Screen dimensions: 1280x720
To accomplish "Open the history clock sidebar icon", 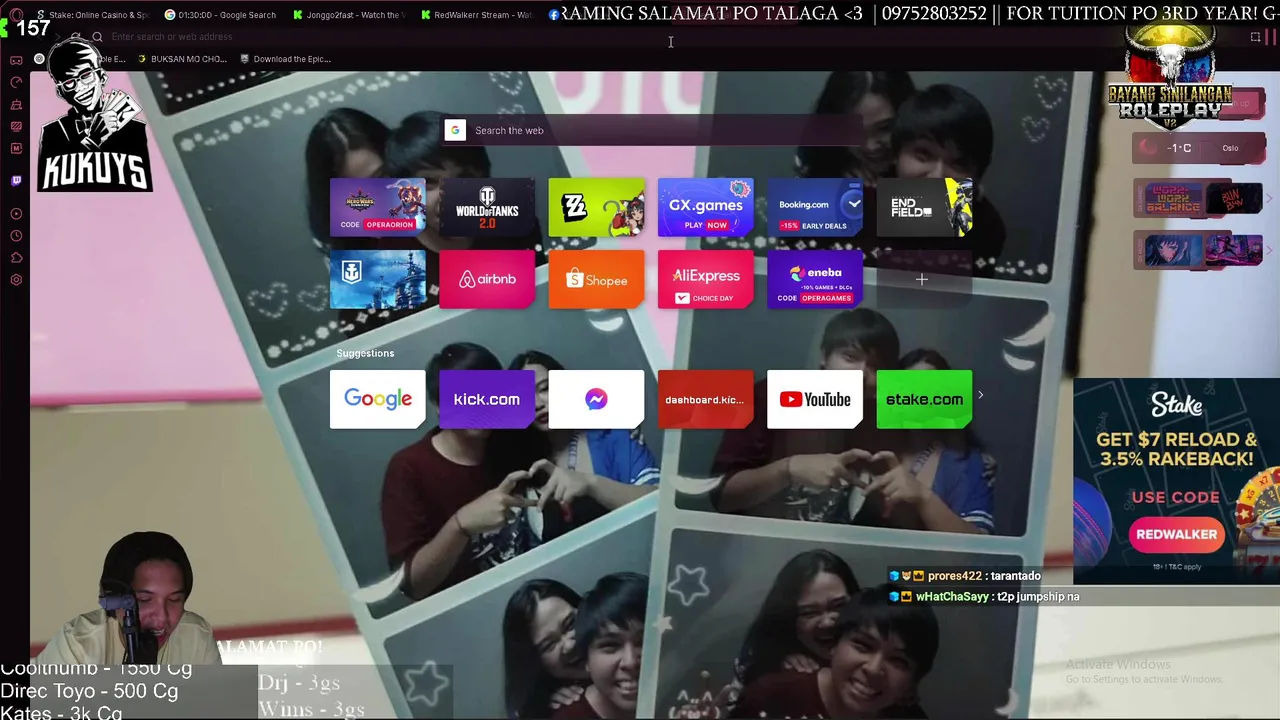I will pyautogui.click(x=16, y=236).
